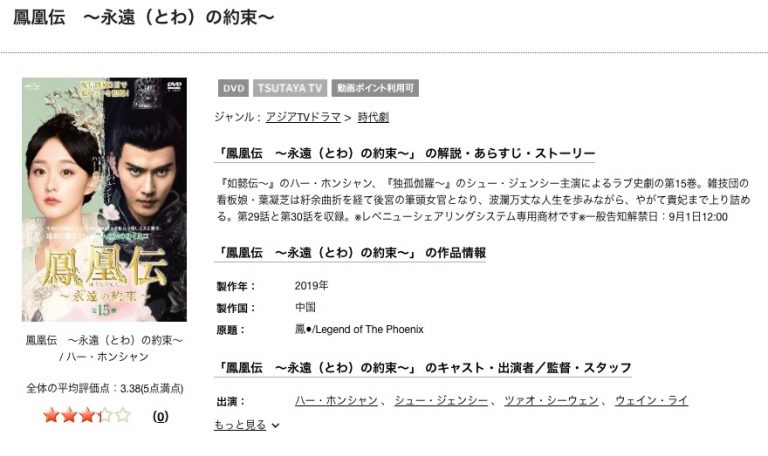768x456 pixels.
Task: Expand cast list via もっと見る link
Action: [x=240, y=425]
